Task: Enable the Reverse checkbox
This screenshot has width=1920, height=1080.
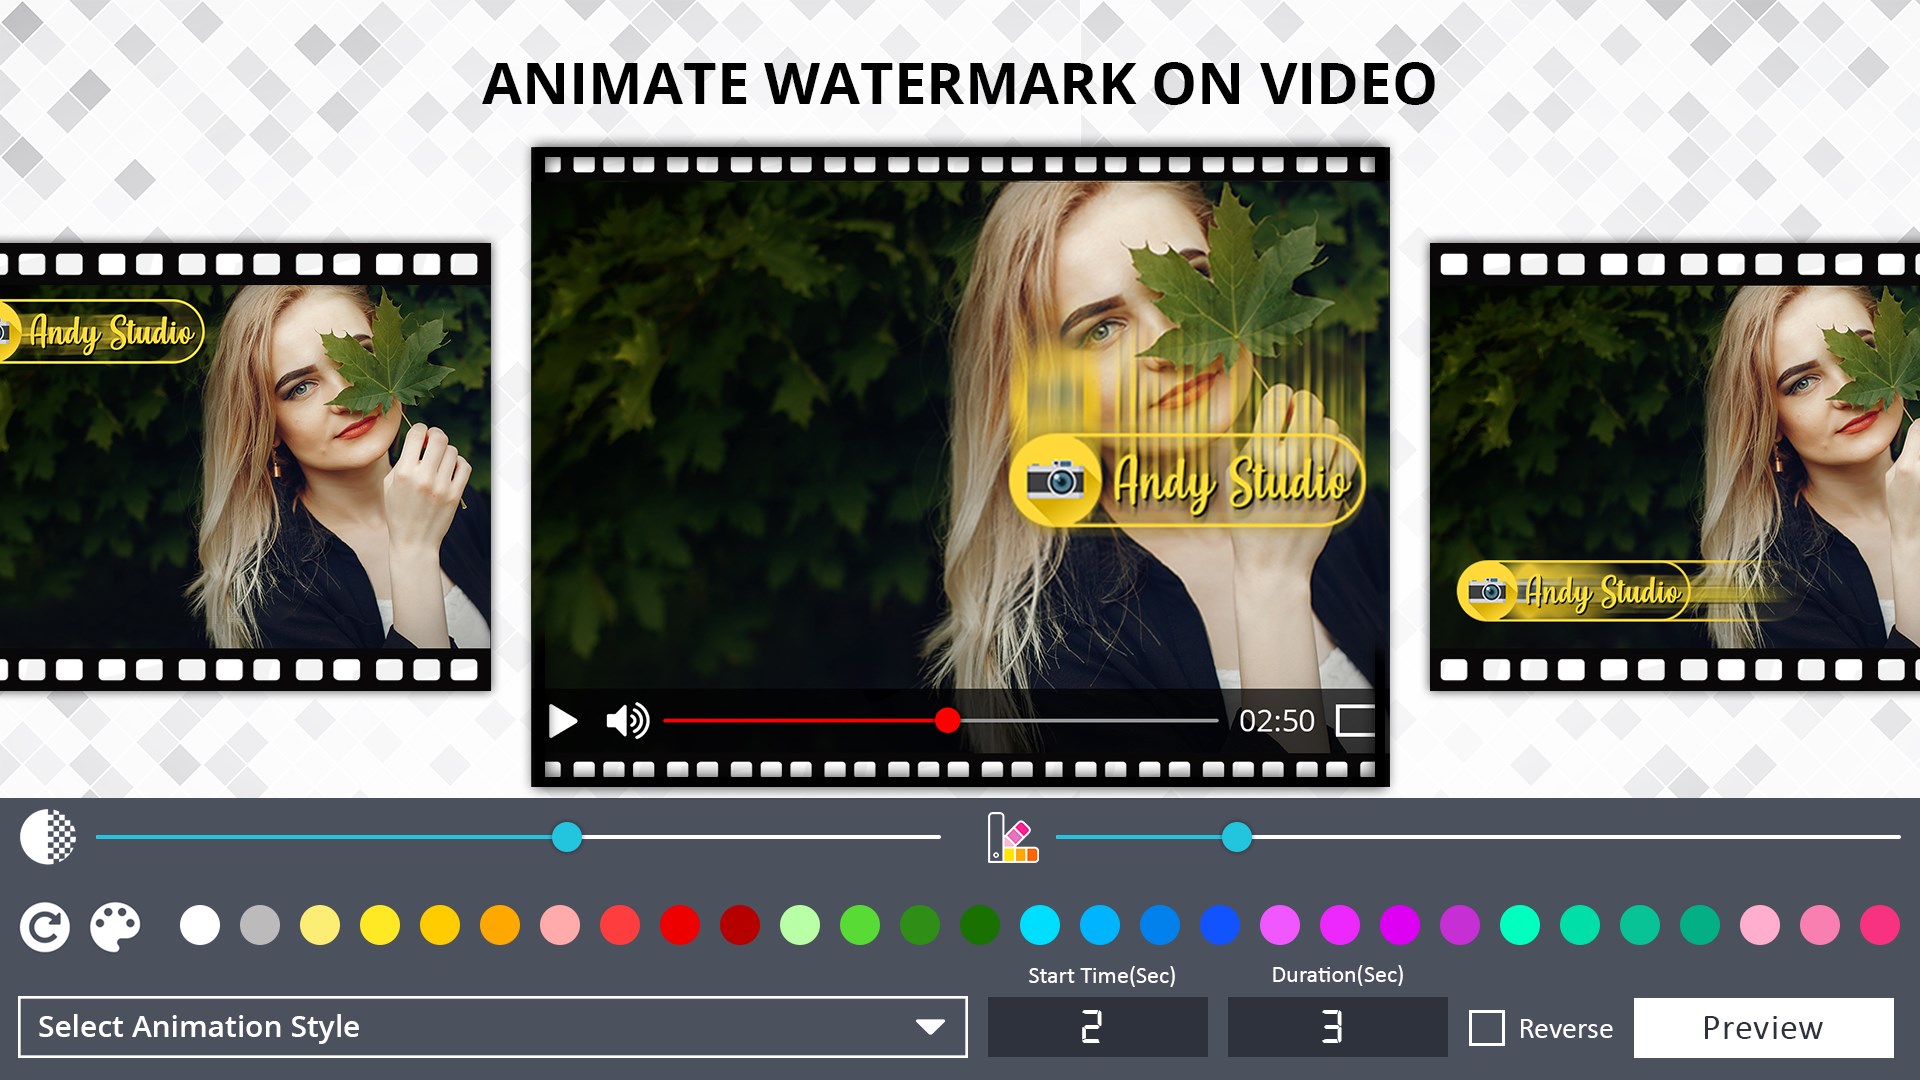Action: pyautogui.click(x=1486, y=1028)
